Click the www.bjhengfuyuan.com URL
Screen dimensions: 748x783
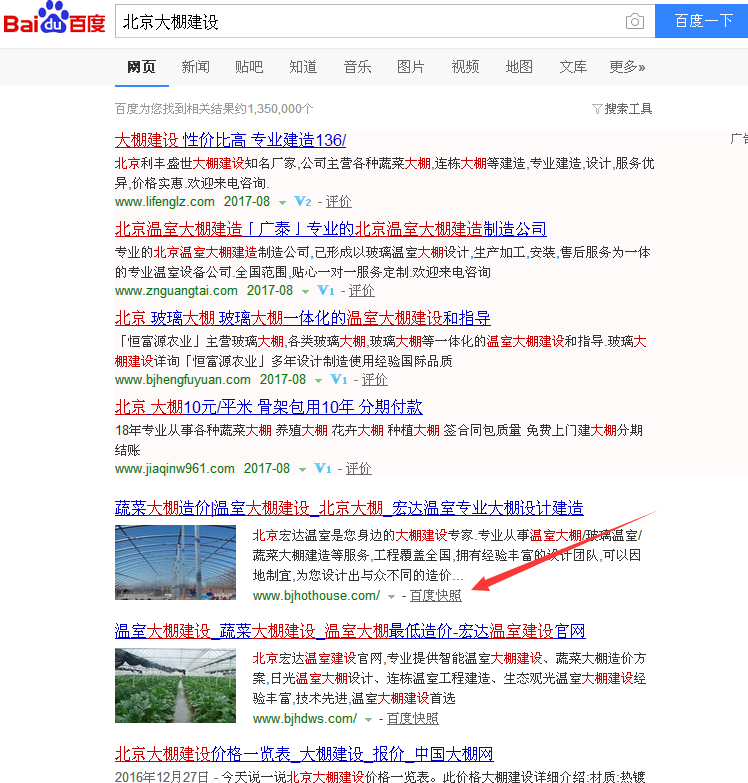tap(183, 380)
